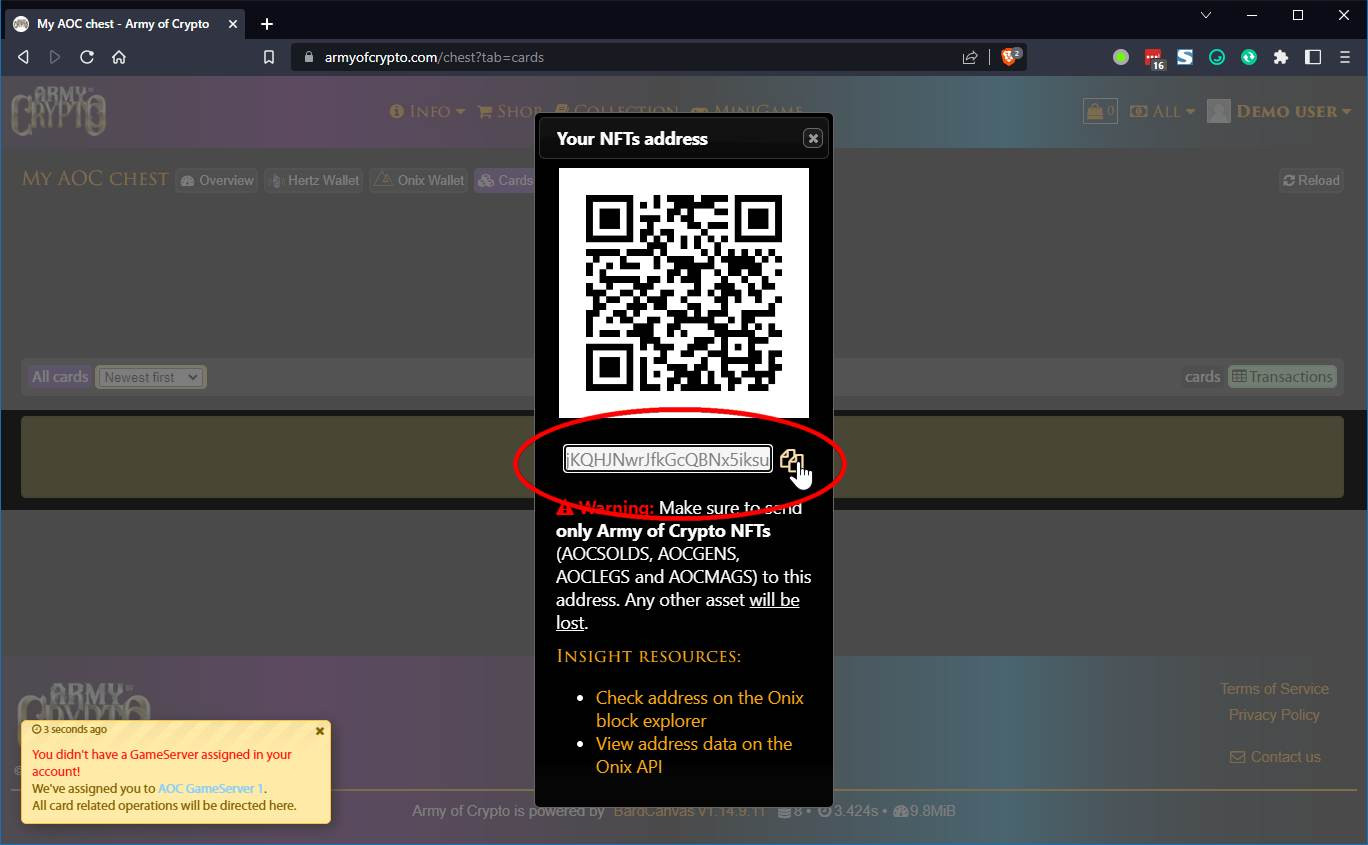Open the Brave Shields lion icon

click(1011, 56)
